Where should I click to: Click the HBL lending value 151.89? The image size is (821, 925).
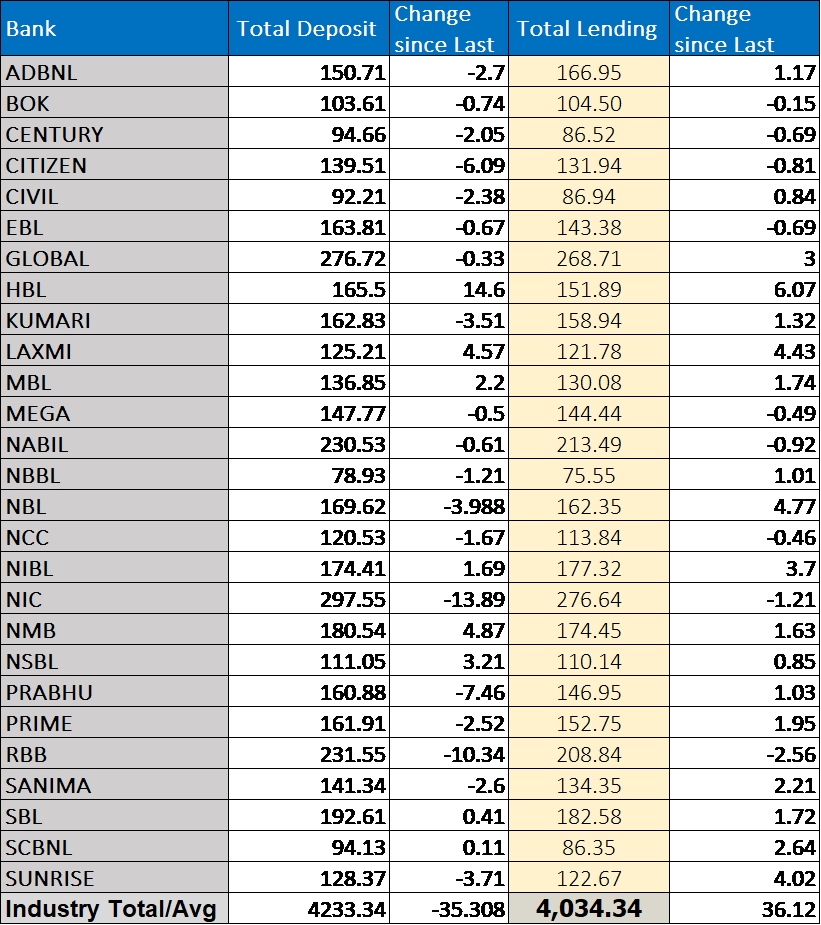tap(588, 289)
